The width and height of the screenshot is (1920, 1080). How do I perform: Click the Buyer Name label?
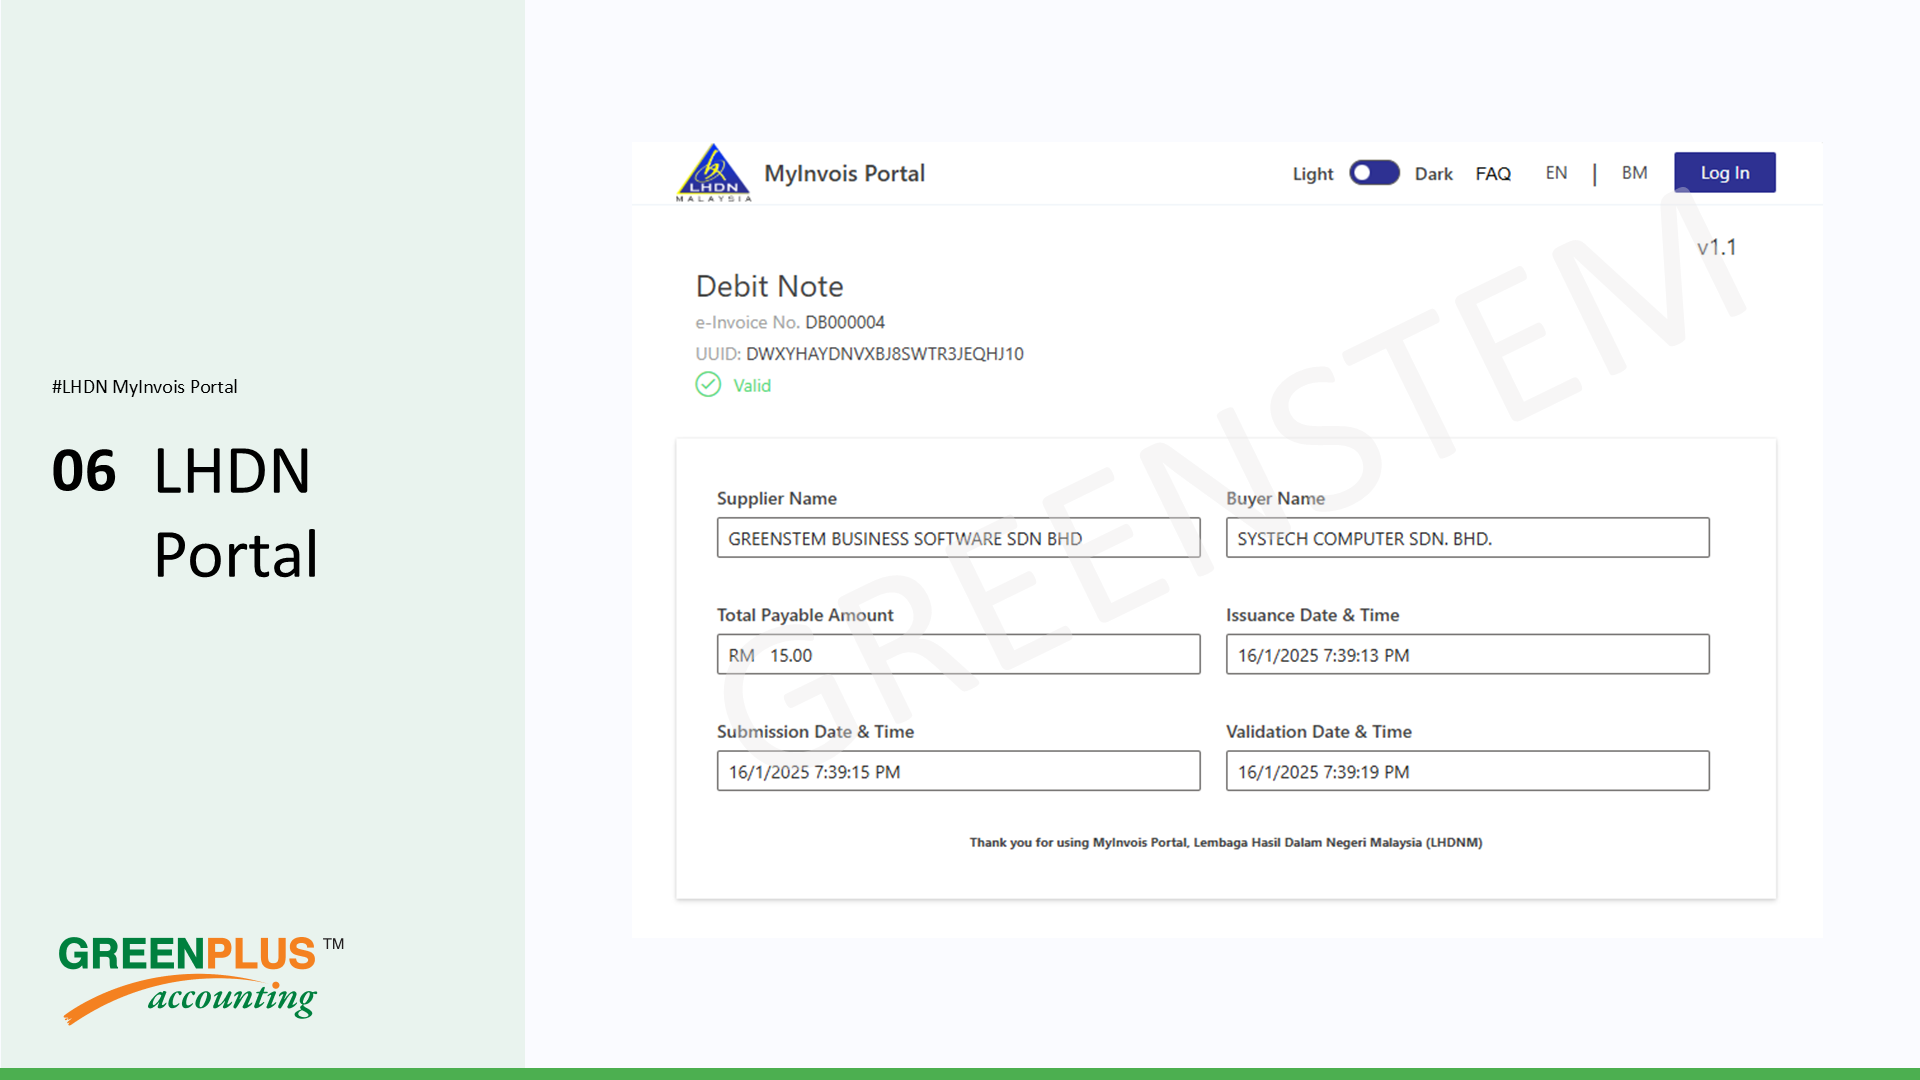tap(1275, 498)
